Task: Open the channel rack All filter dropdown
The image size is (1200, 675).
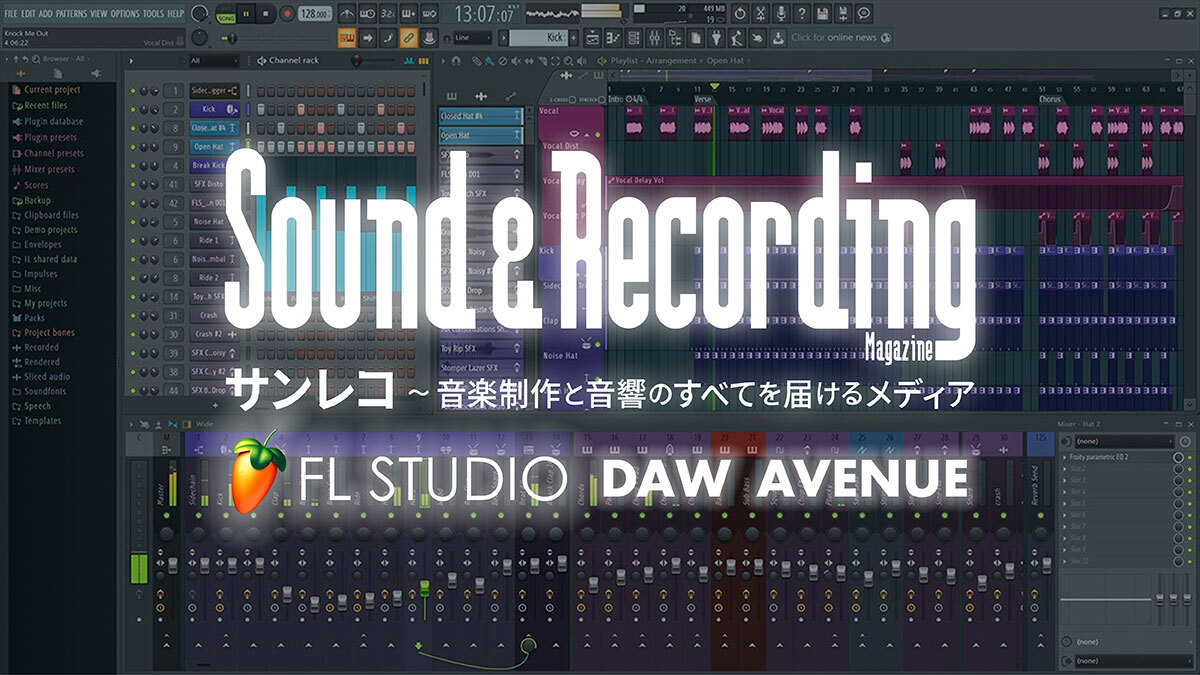Action: pos(214,61)
